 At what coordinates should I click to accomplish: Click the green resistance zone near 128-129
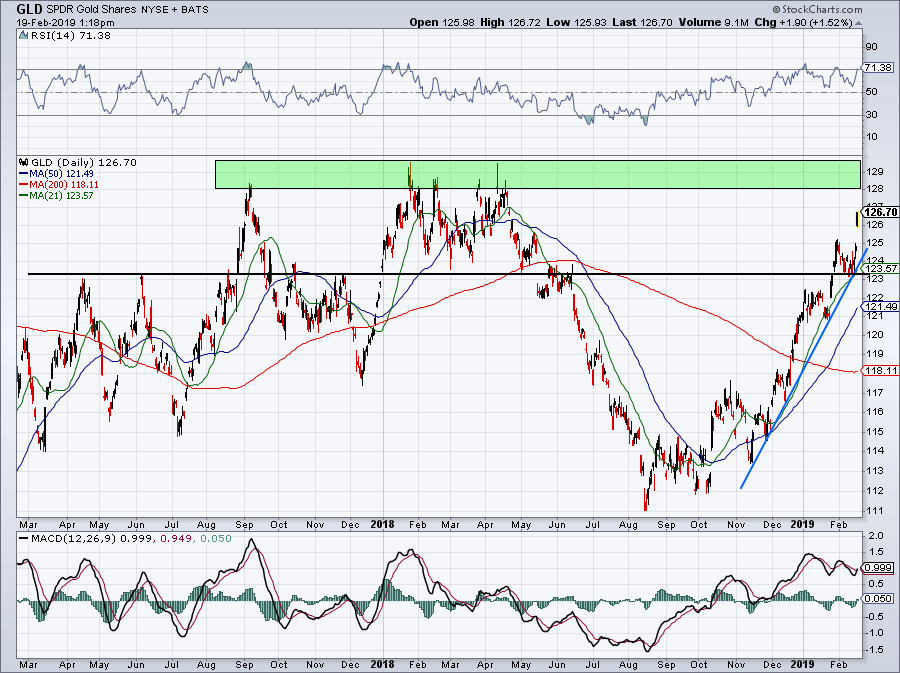coord(538,174)
